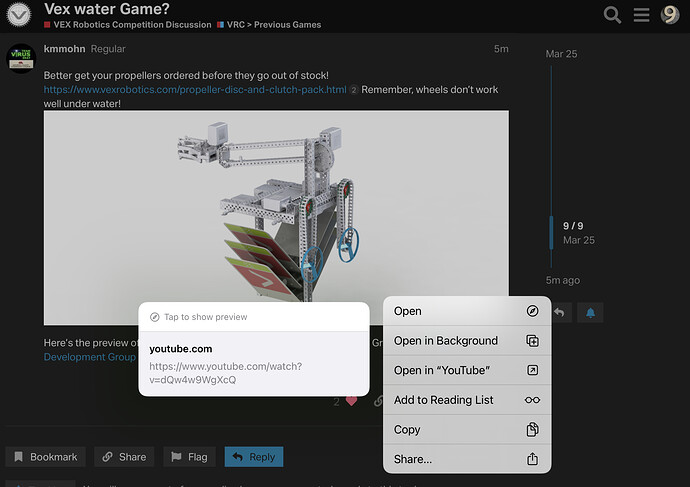Open the Development Group link

click(89, 357)
